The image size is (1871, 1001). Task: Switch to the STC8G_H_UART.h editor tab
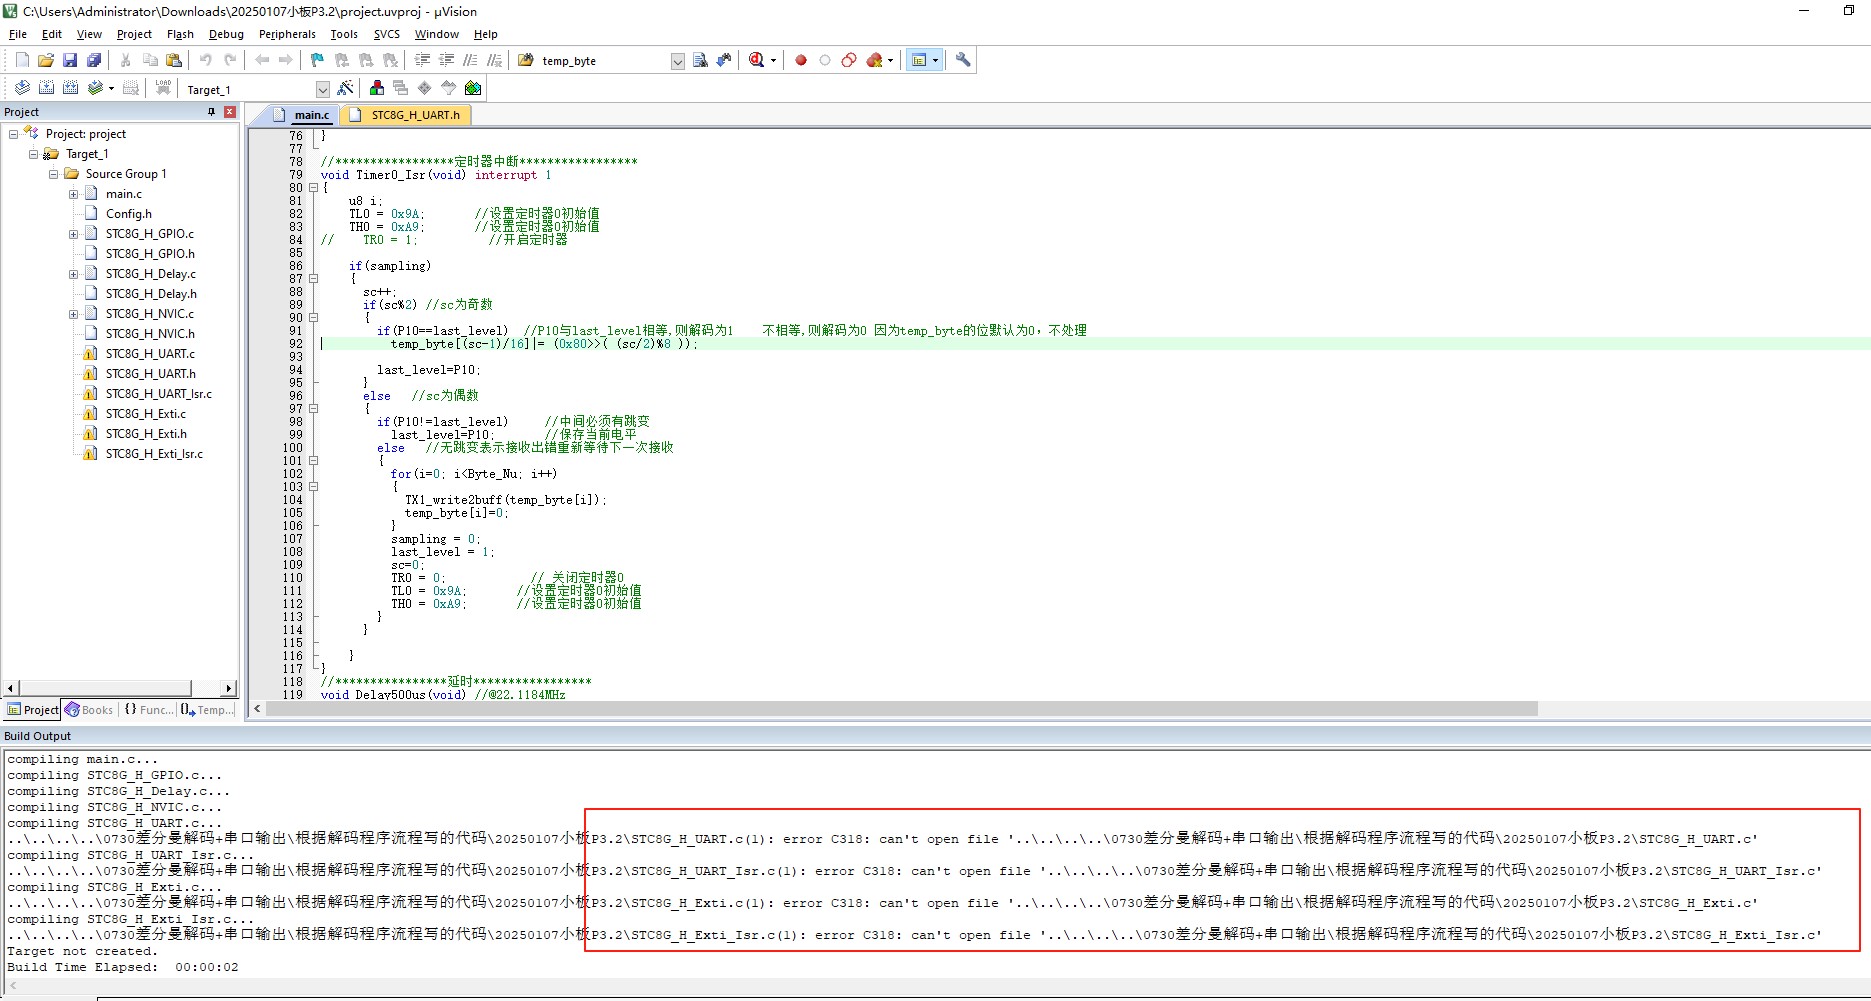(405, 115)
